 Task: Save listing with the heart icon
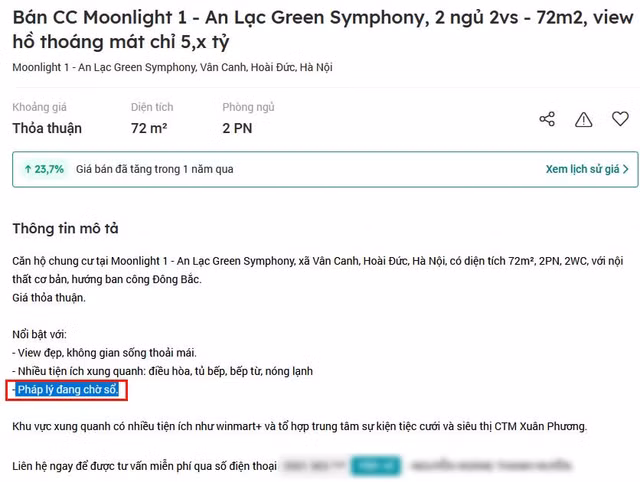pyautogui.click(x=619, y=119)
